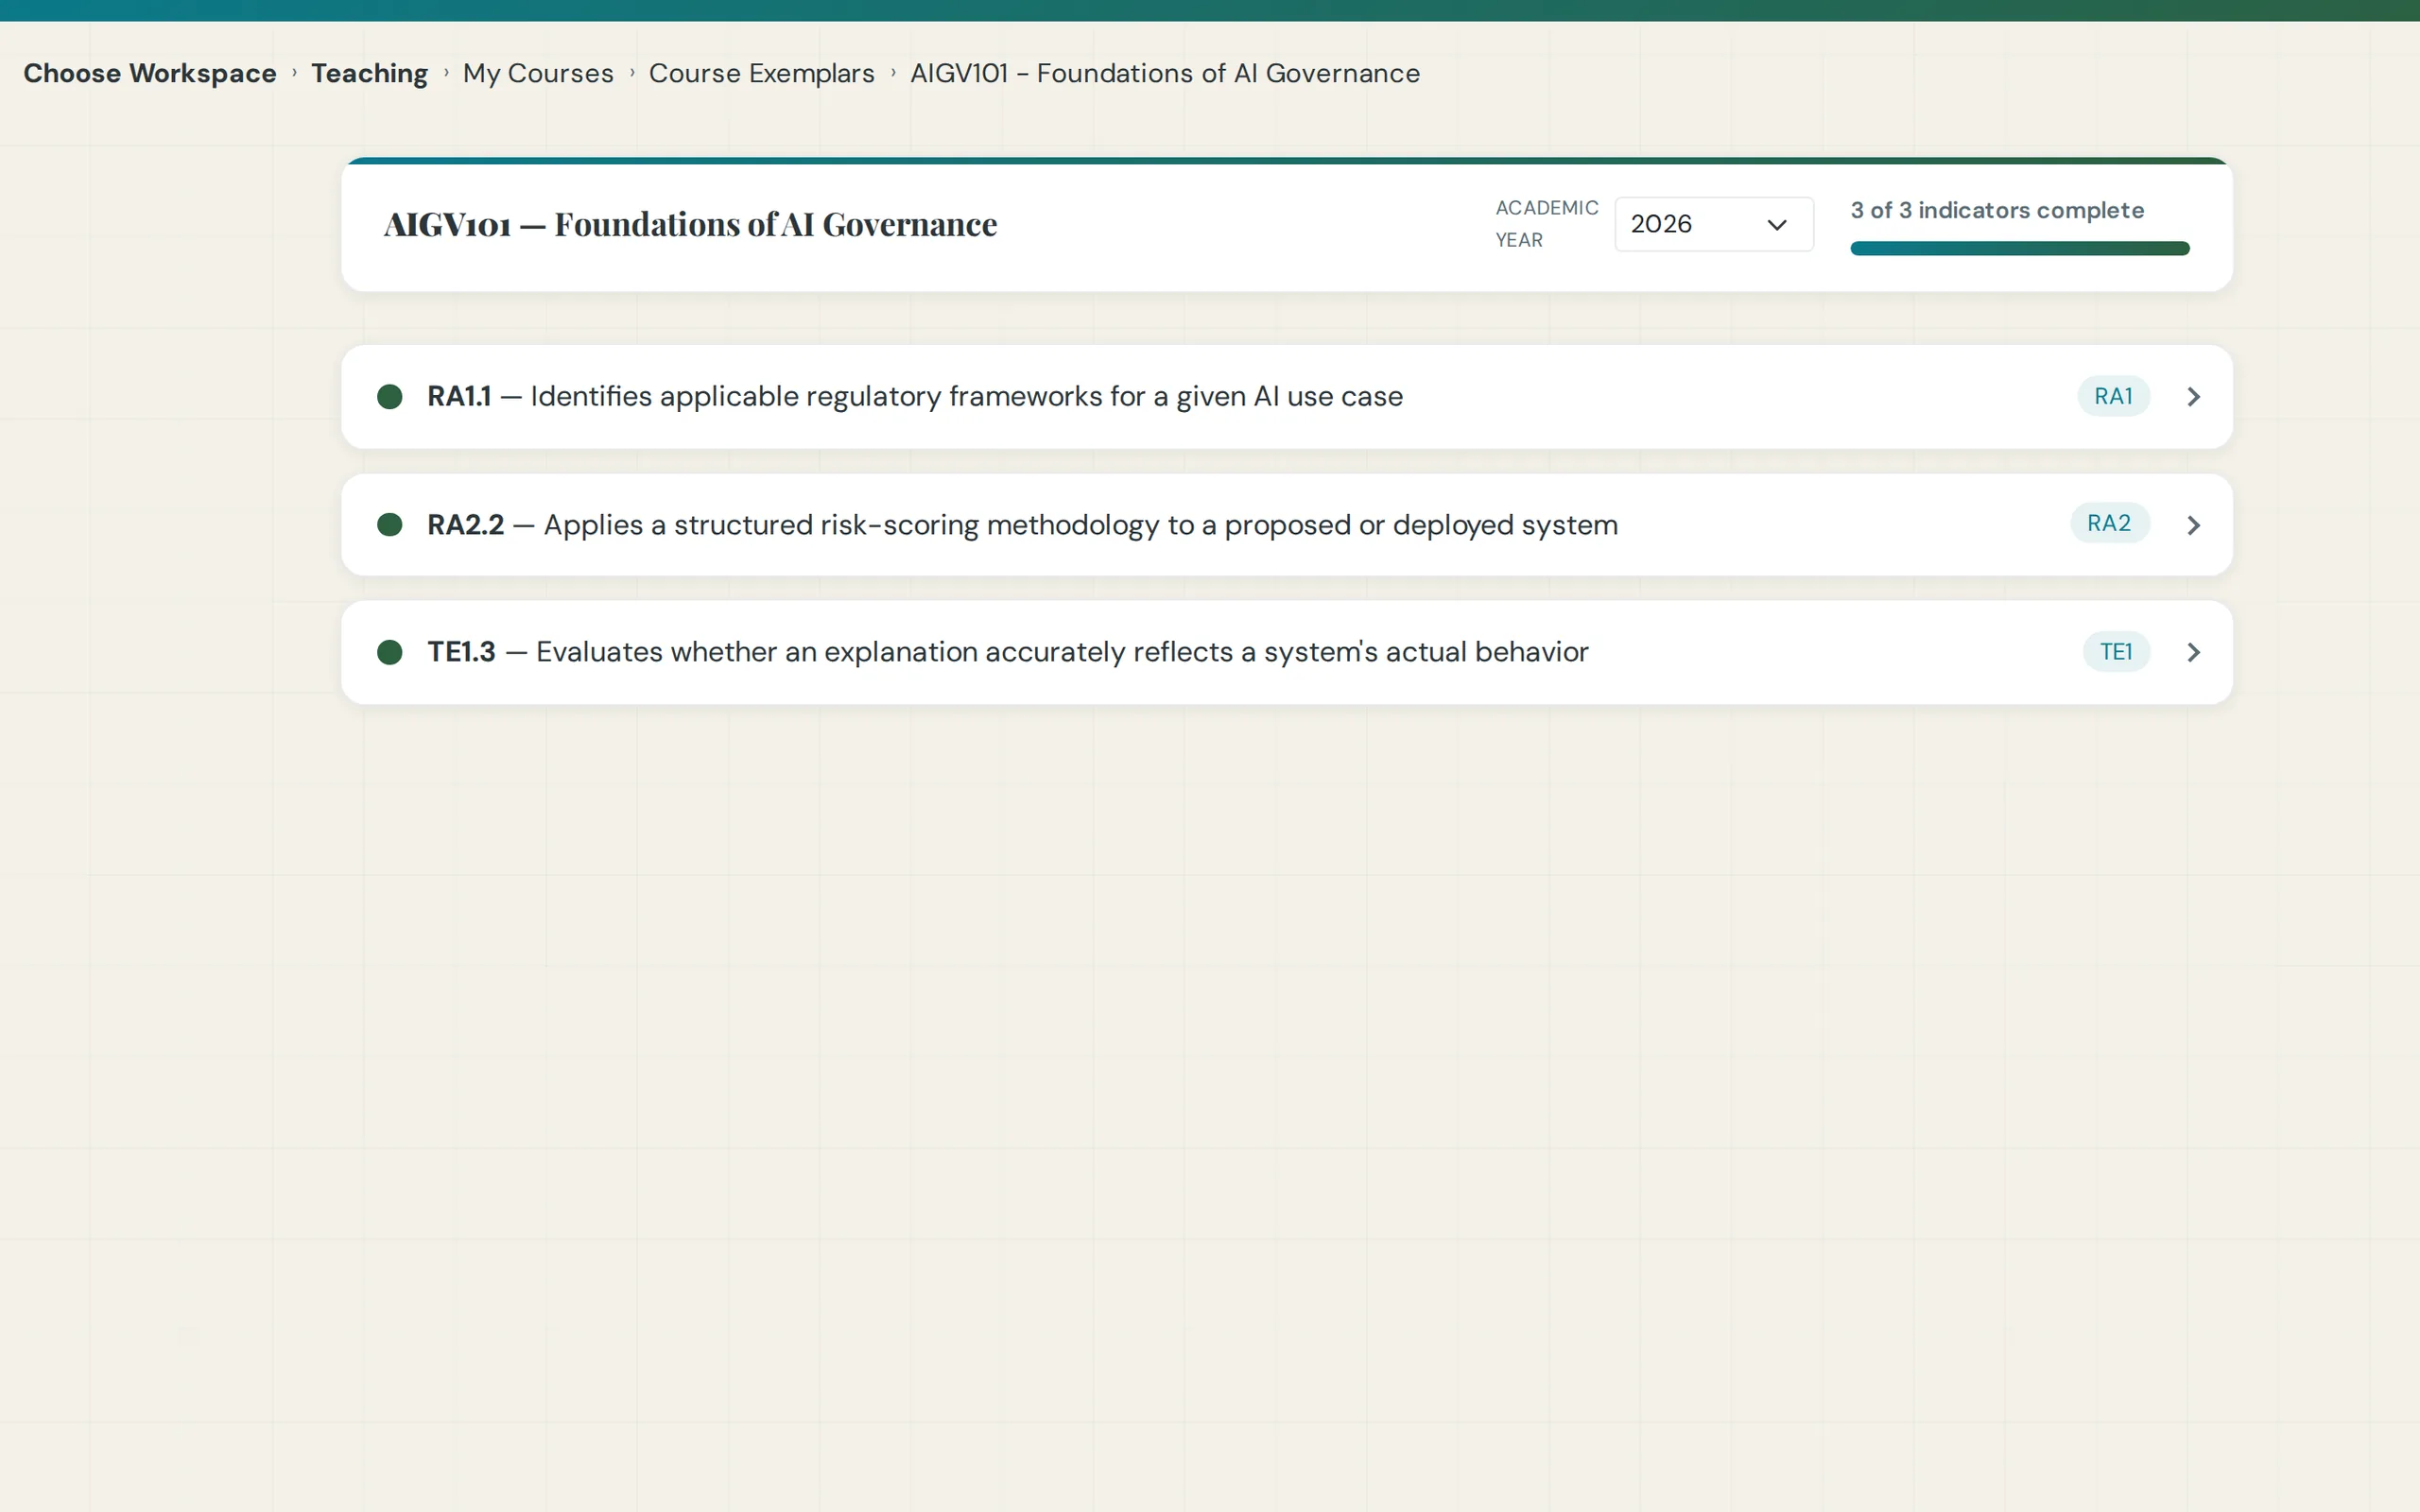This screenshot has height=1512, width=2420.
Task: Open RA2.2 Applies structured risk-scoring methodology row
Action: coord(1287,525)
